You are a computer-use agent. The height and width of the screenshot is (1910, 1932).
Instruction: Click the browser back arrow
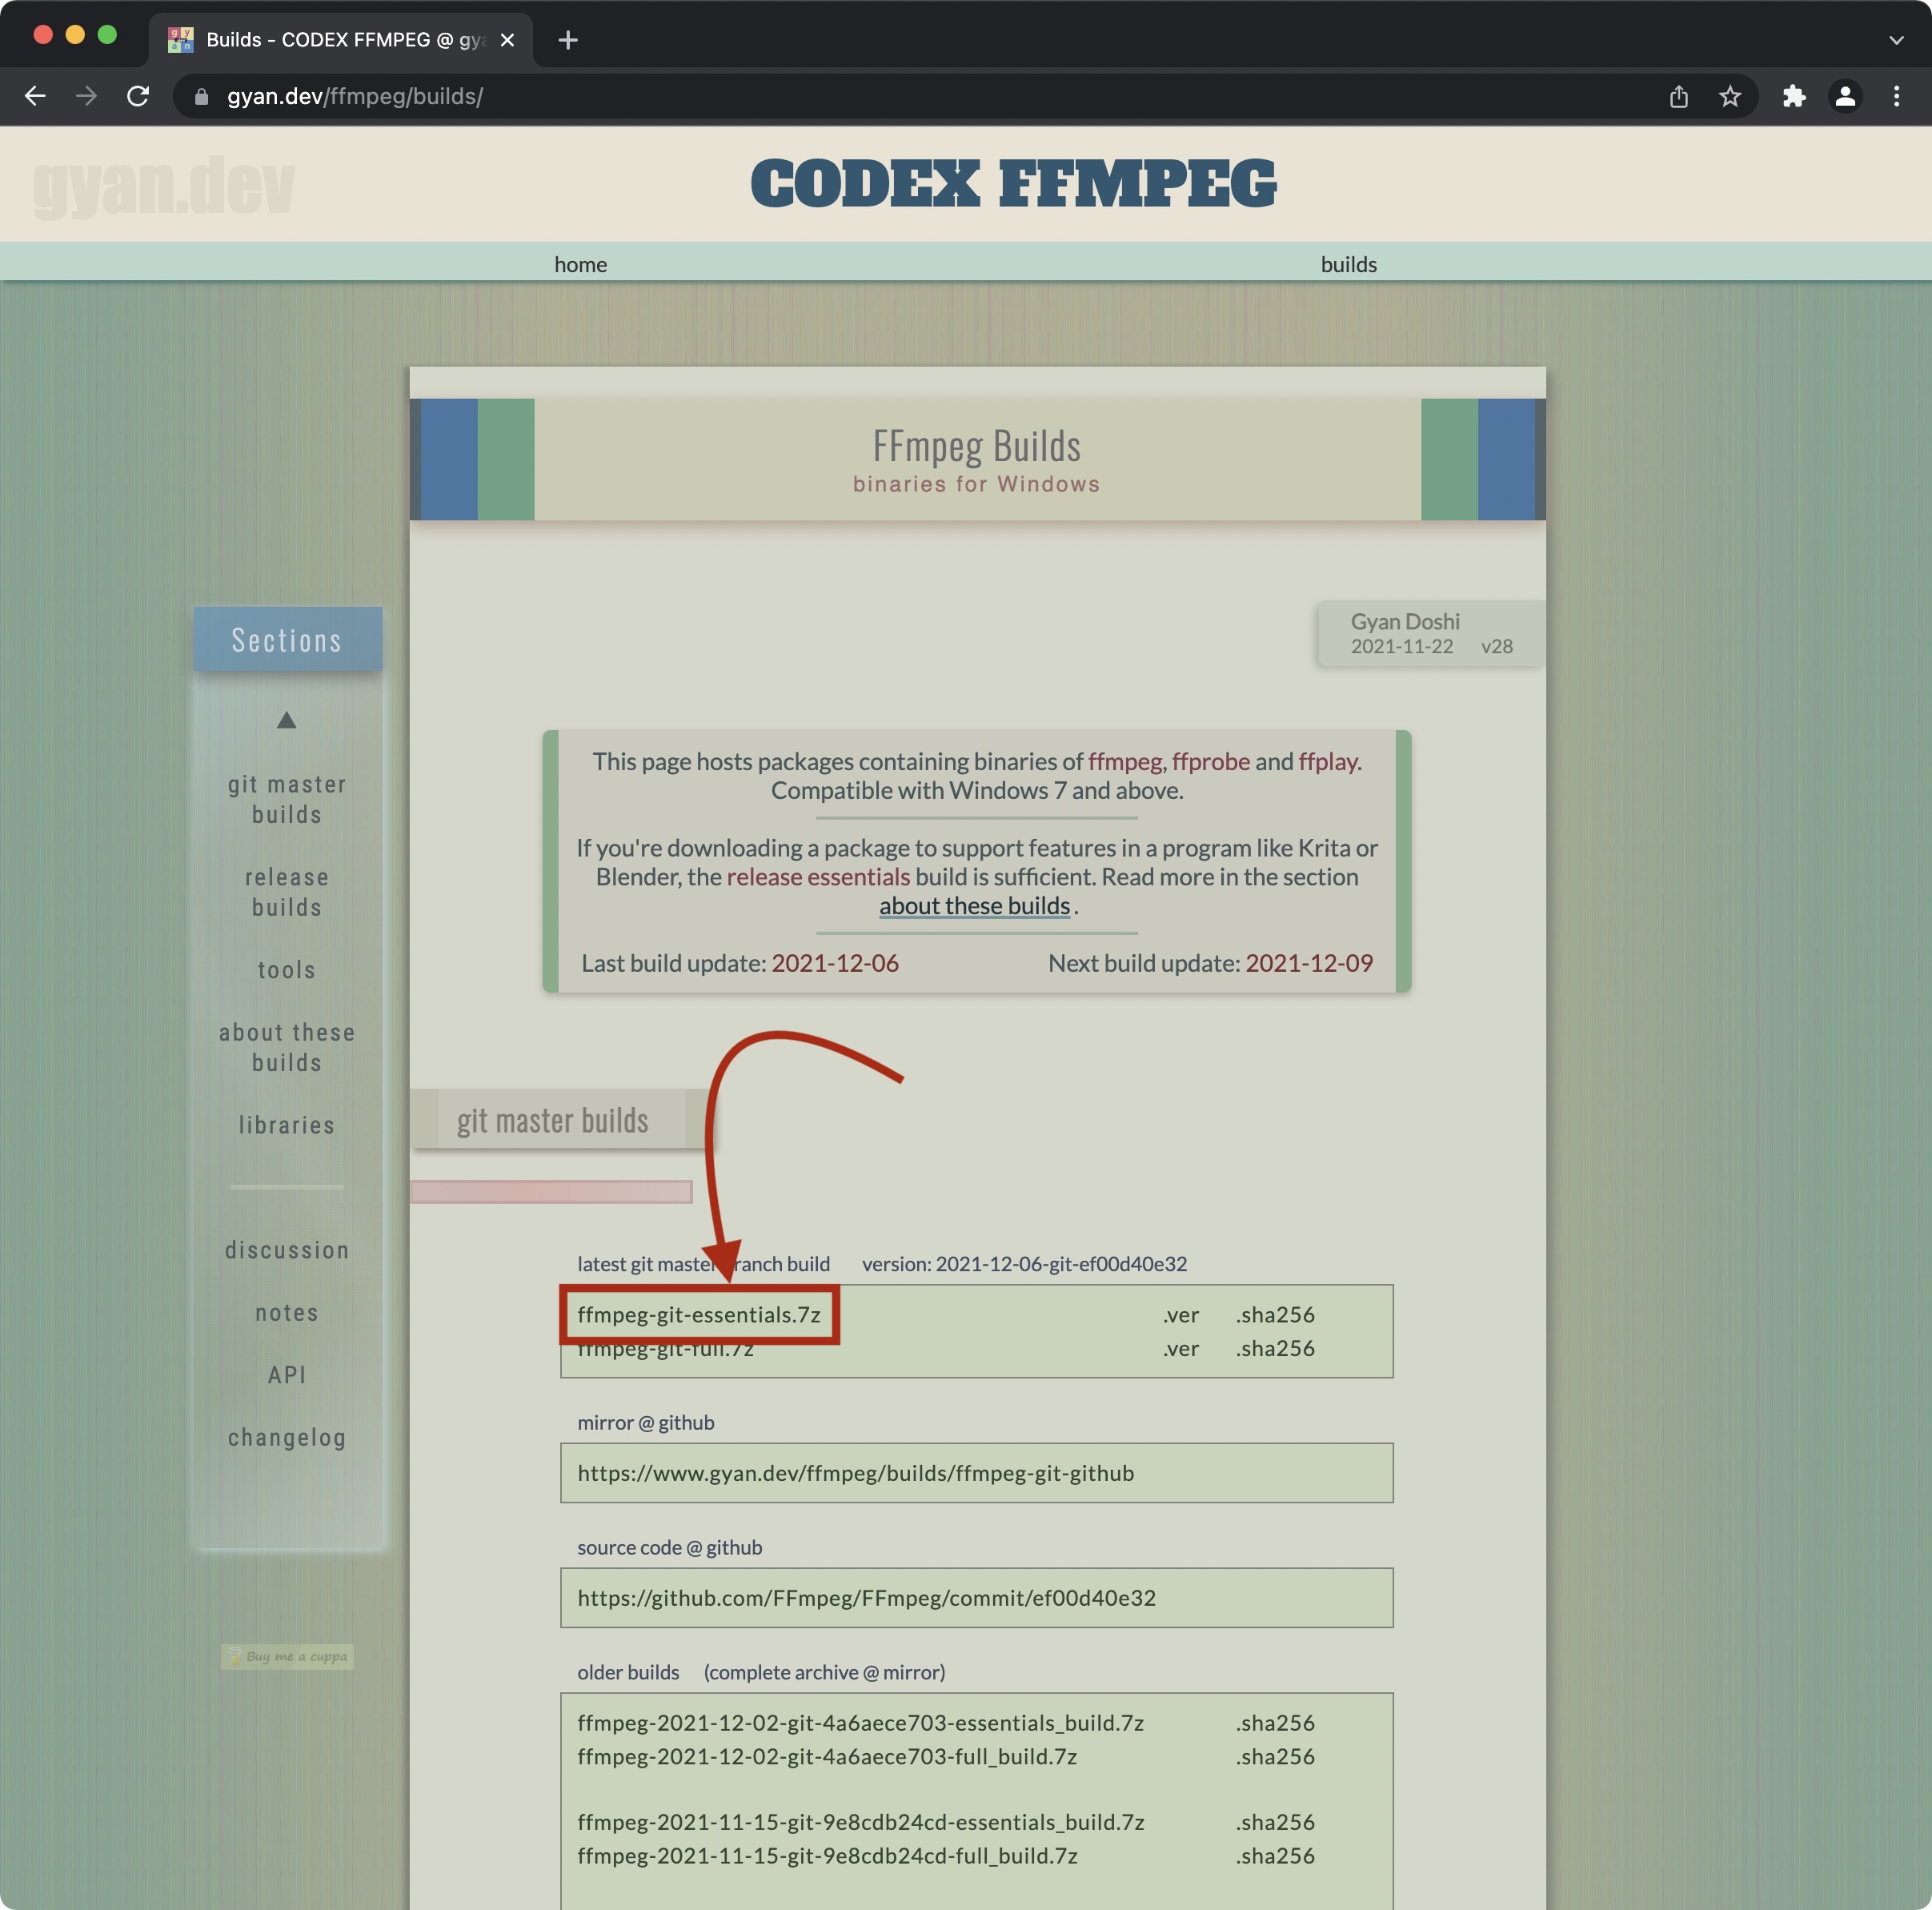point(35,96)
